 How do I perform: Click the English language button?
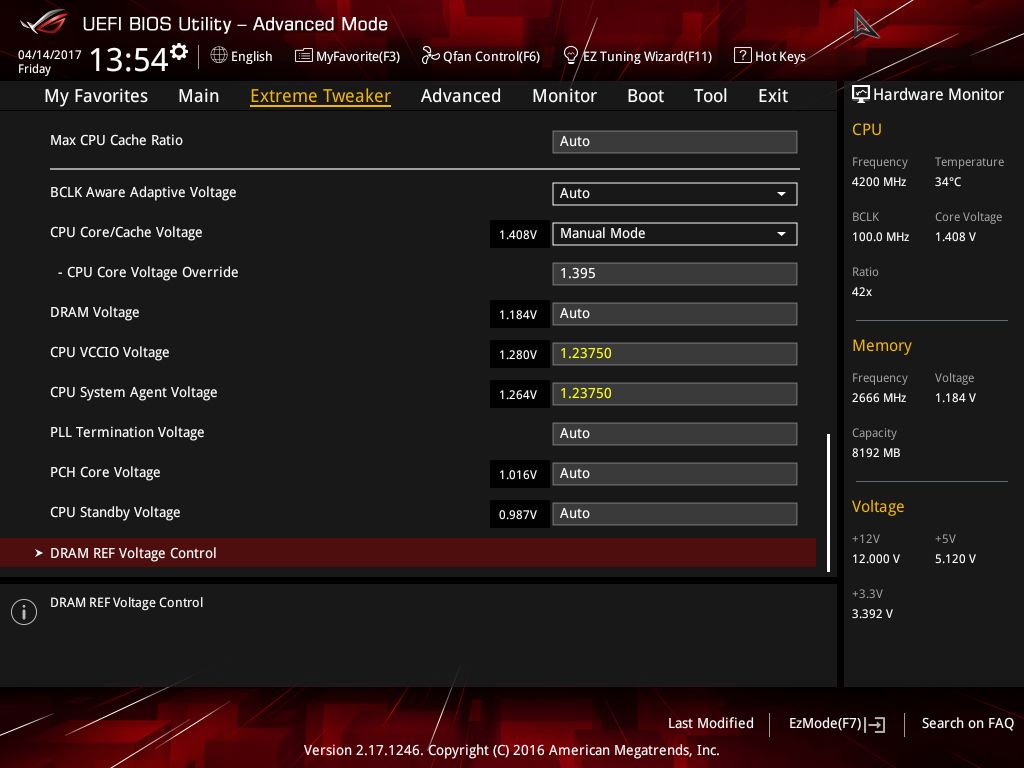tap(242, 56)
